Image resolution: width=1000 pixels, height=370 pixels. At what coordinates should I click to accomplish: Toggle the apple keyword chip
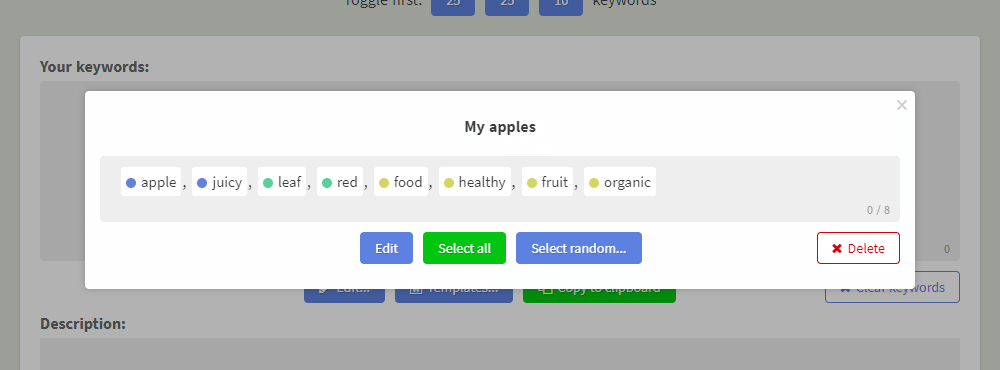(x=151, y=182)
